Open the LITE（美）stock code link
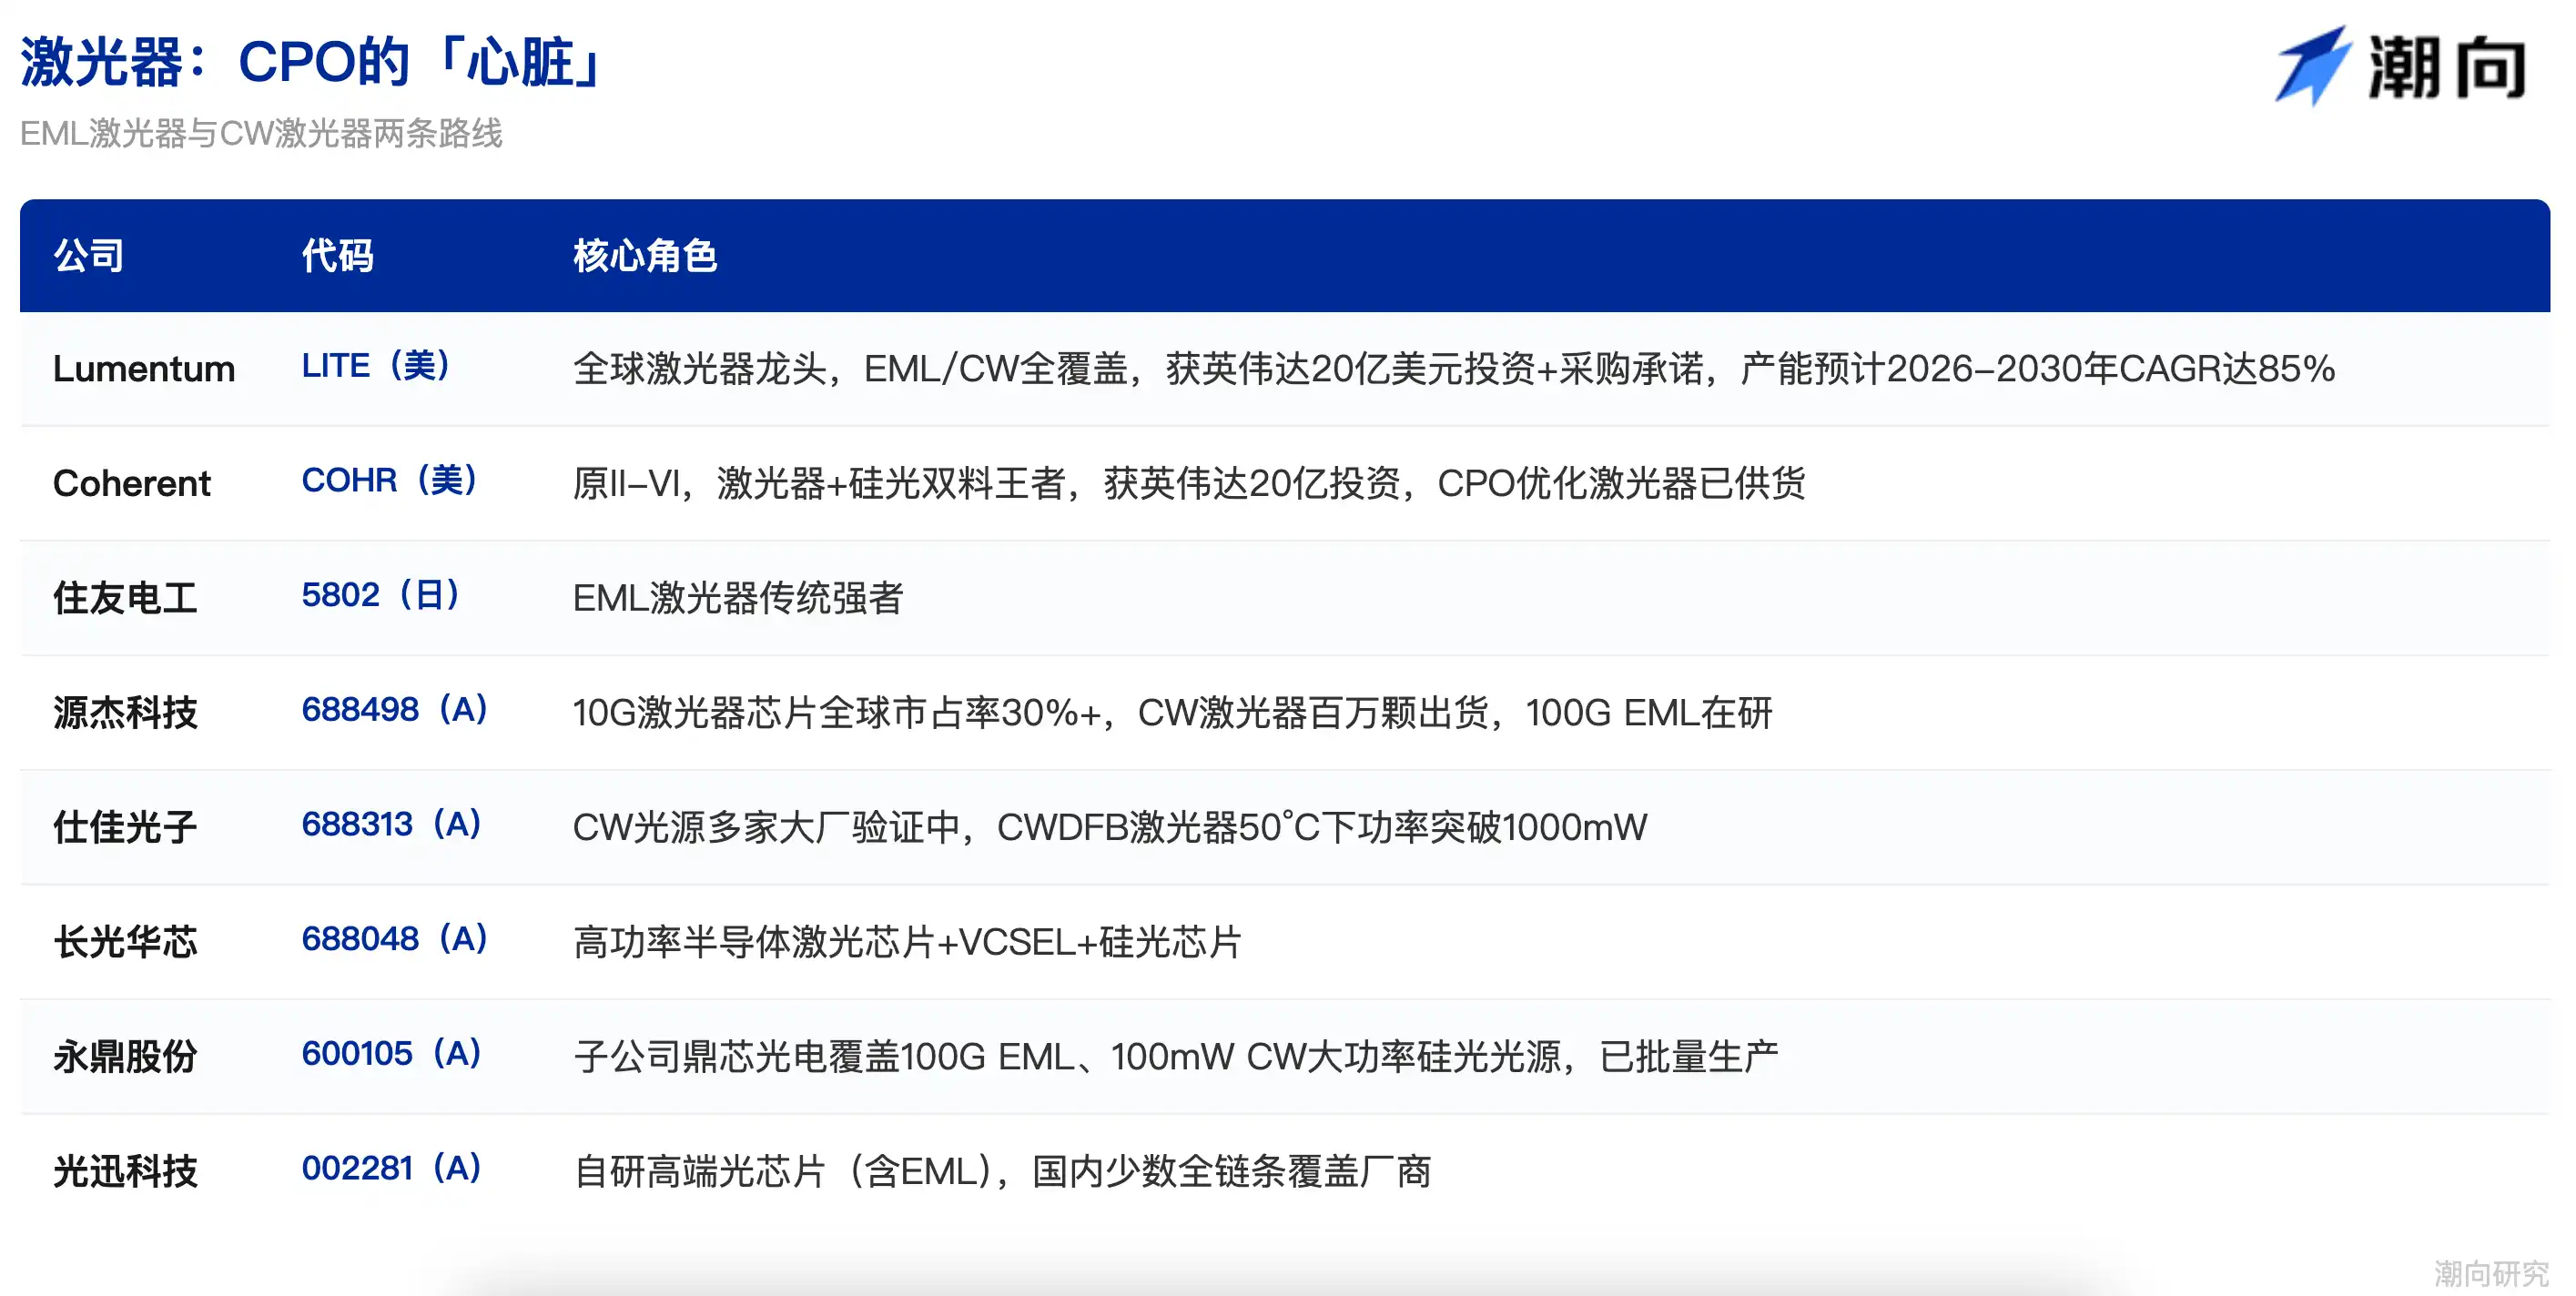2576x1296 pixels. pos(376,366)
